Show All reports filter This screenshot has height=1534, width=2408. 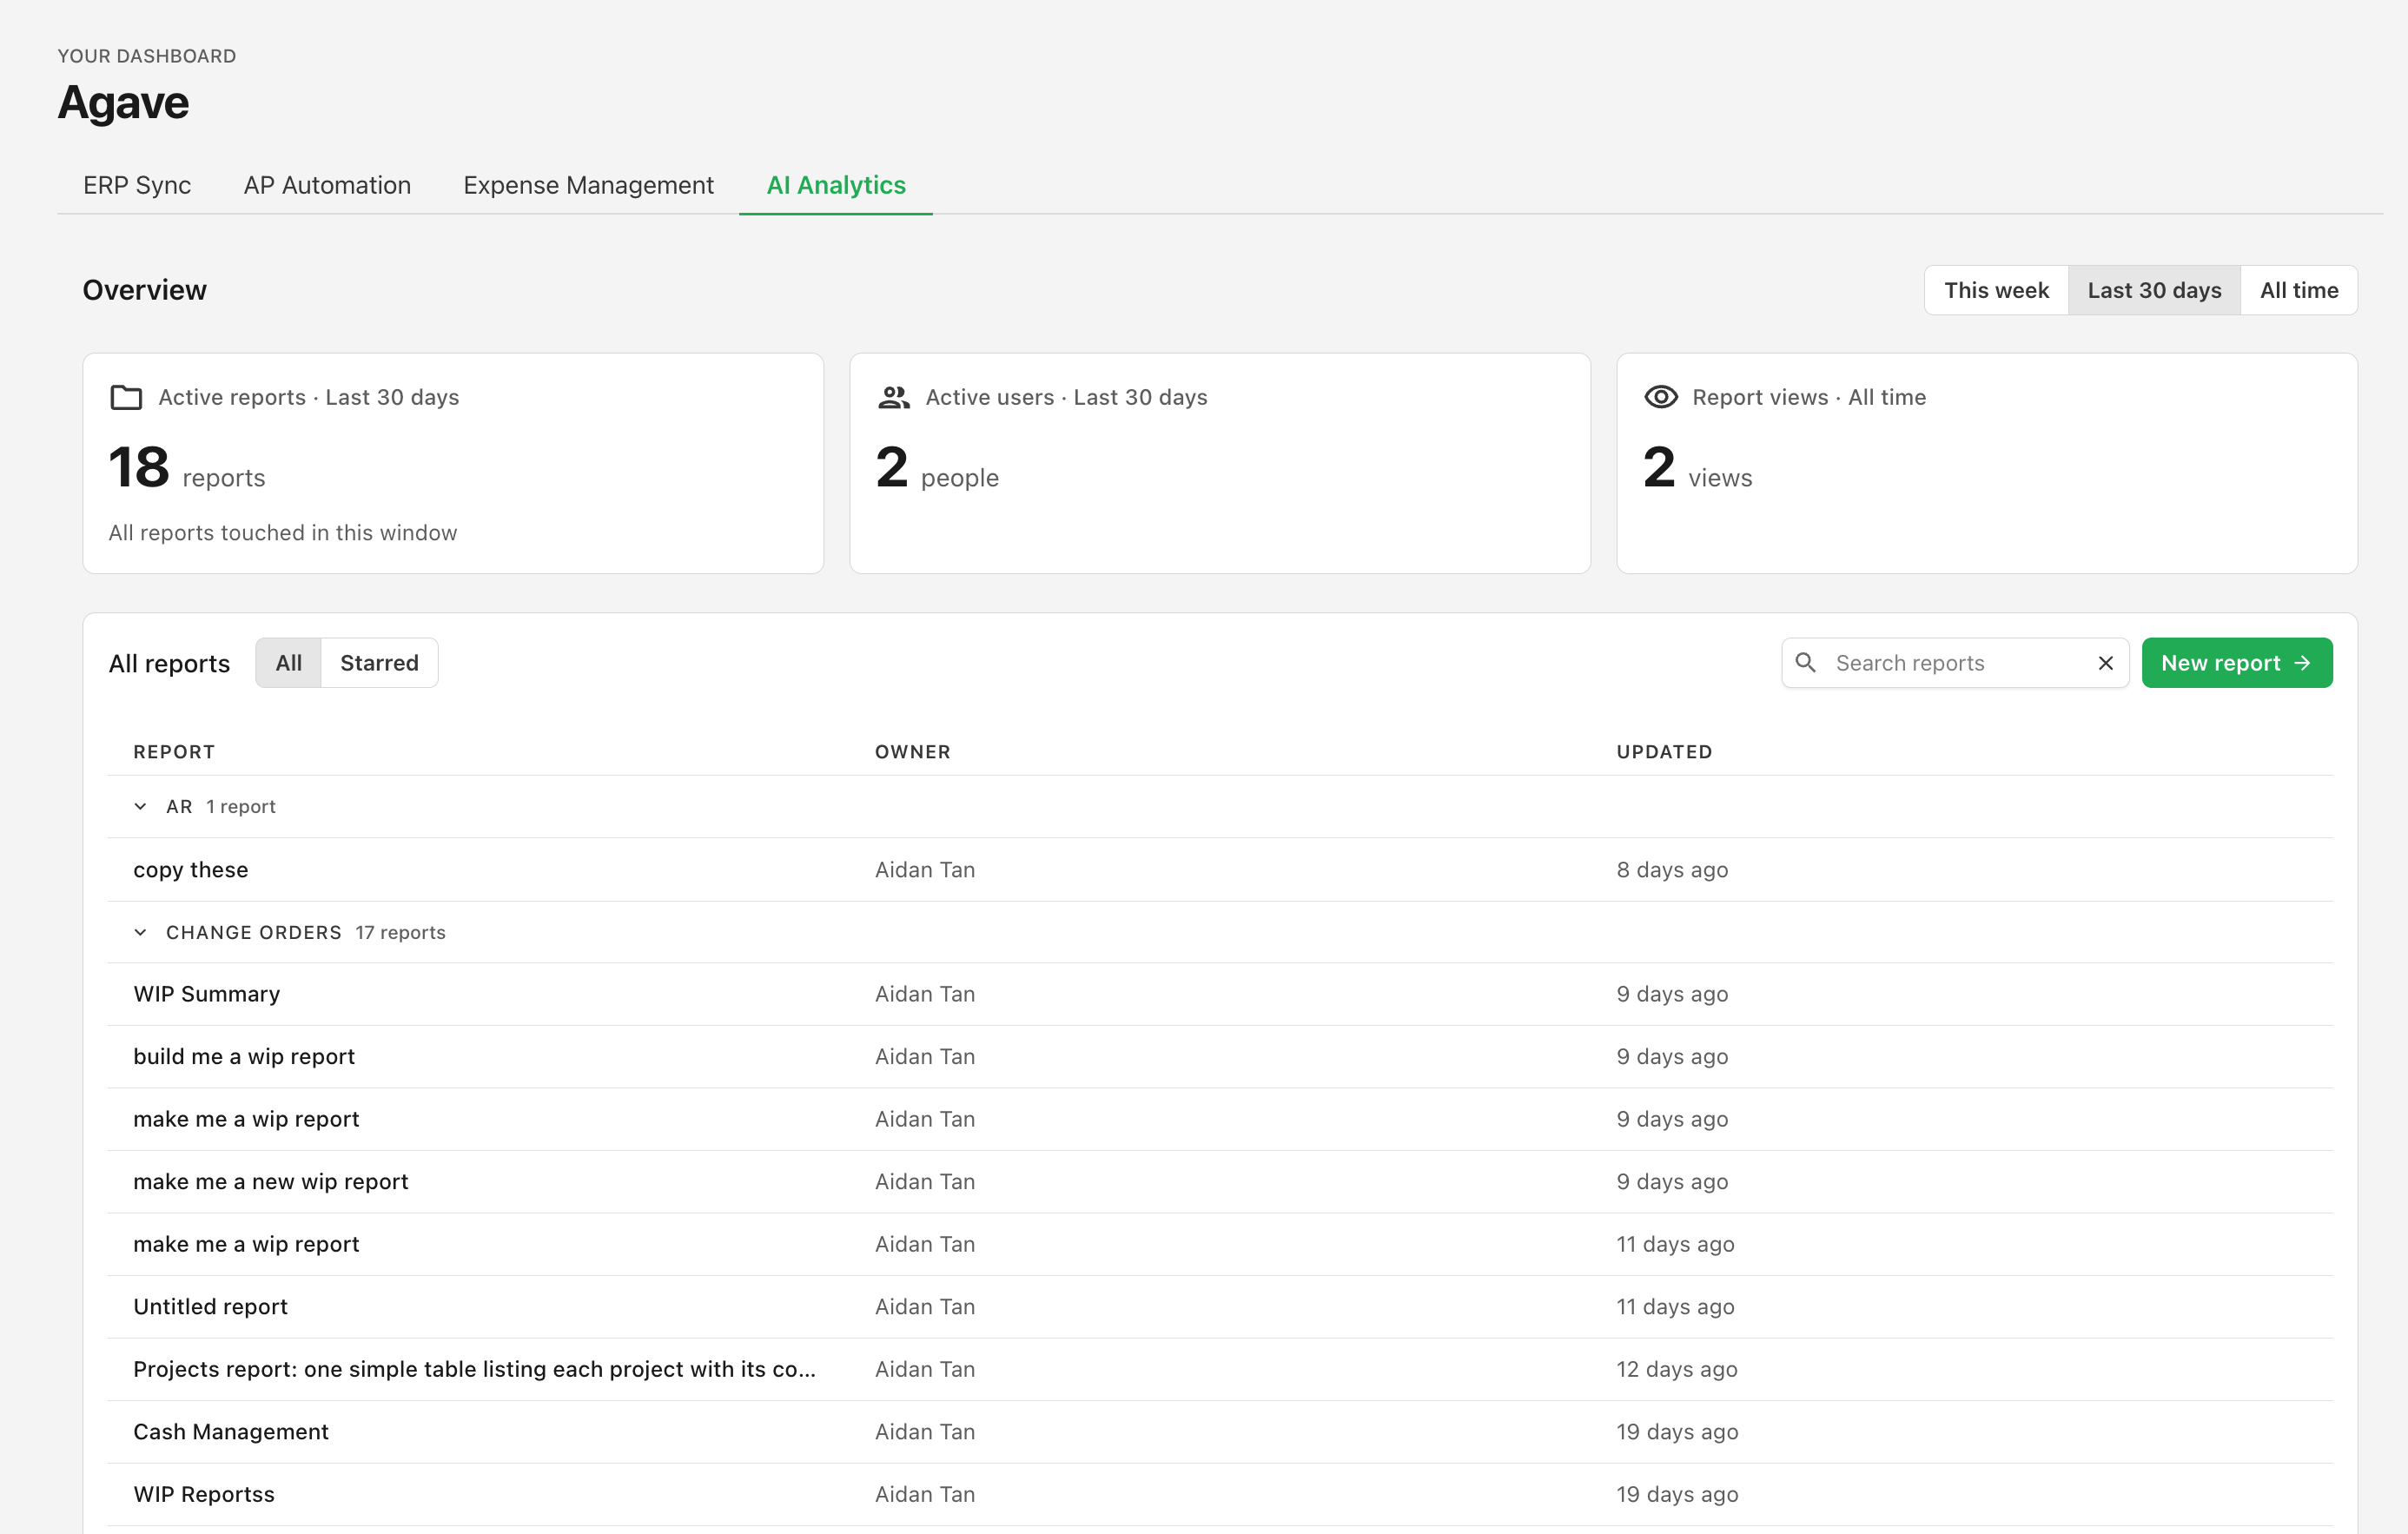(288, 663)
